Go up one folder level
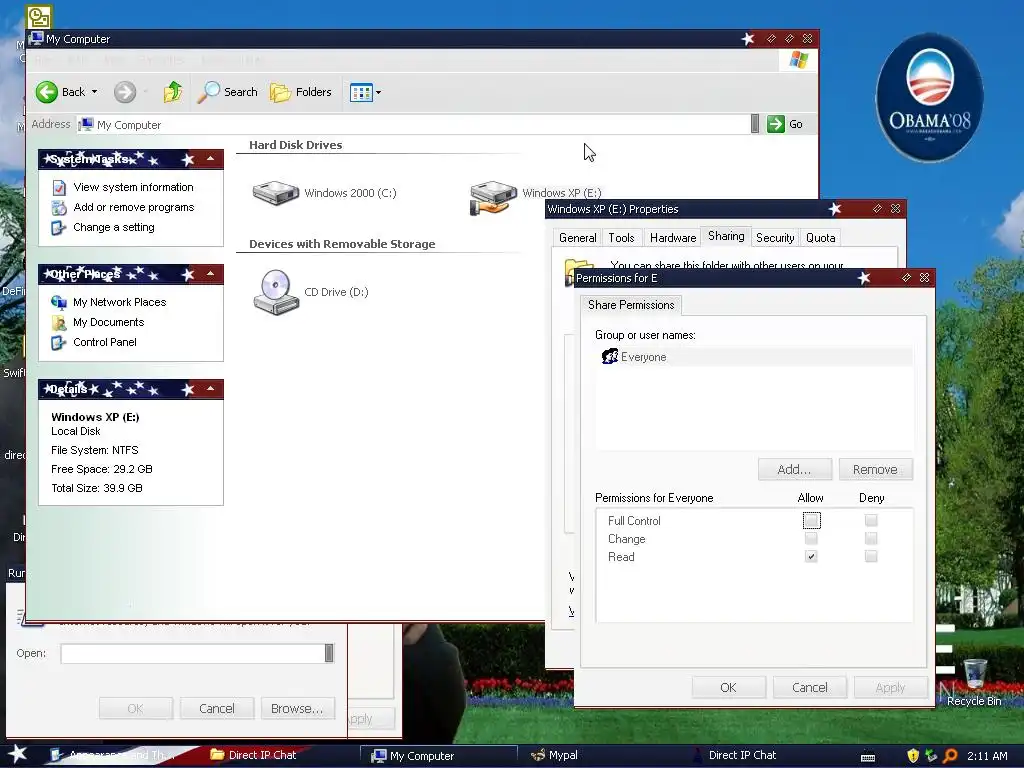The height and width of the screenshot is (768, 1024). [173, 92]
